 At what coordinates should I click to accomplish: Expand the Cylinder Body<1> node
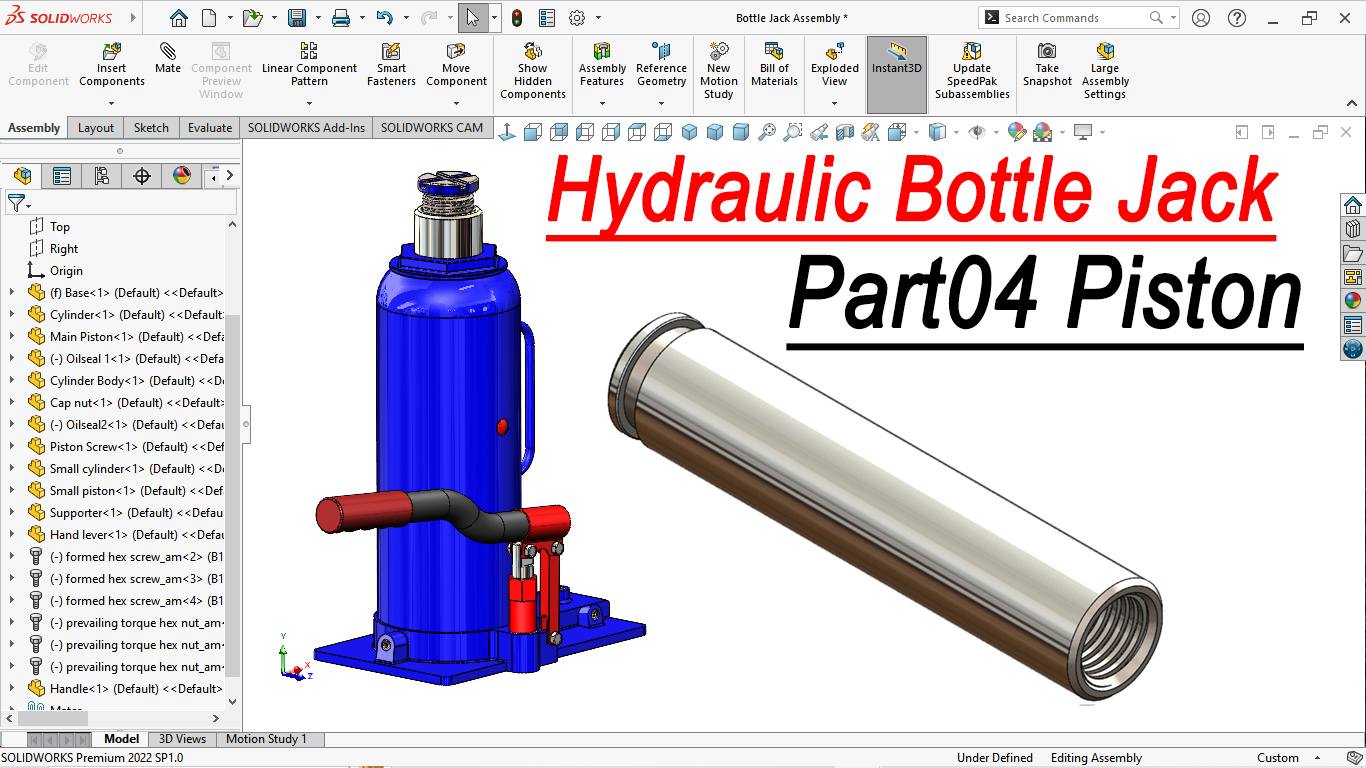[12, 381]
